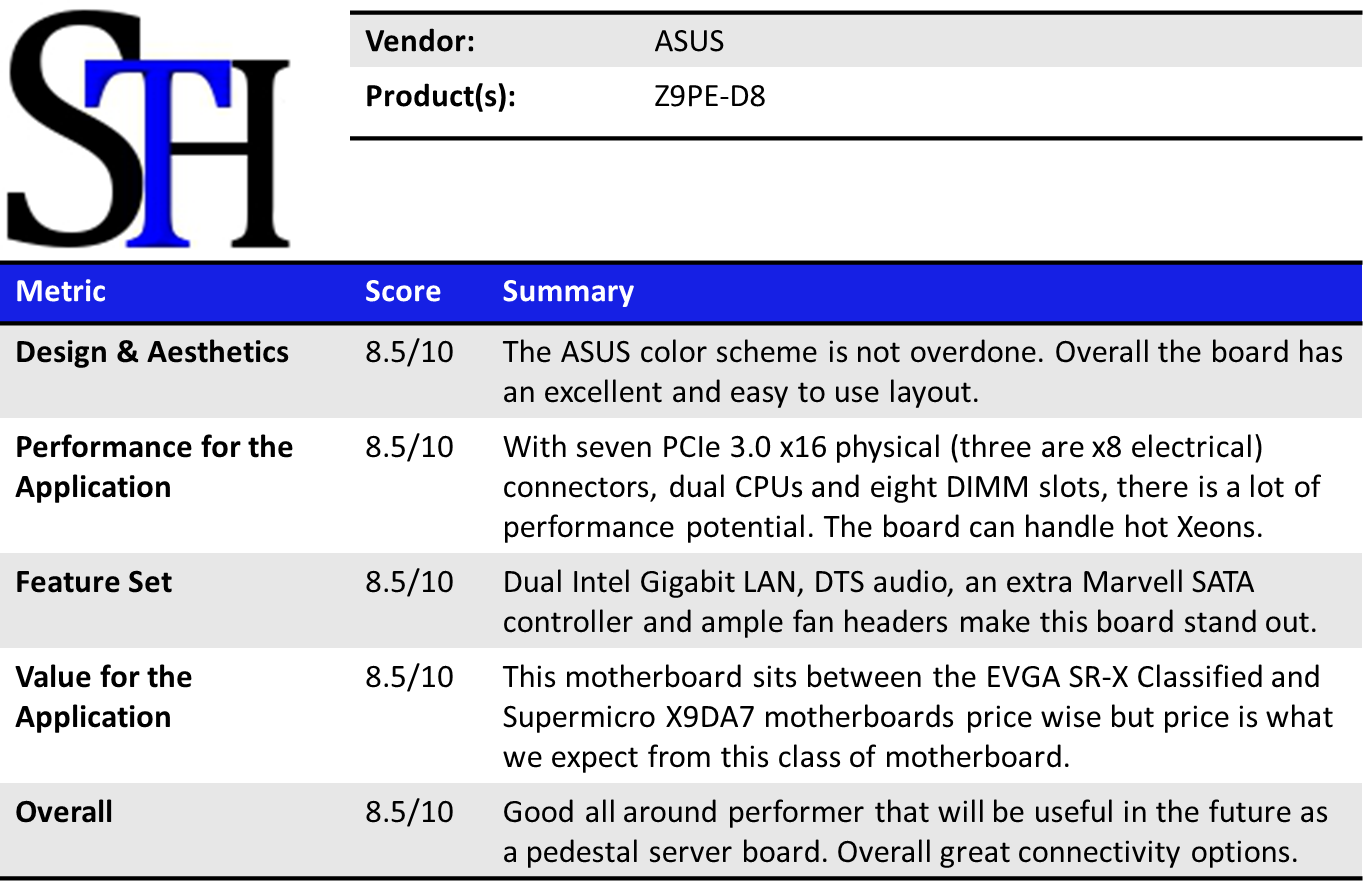Select the Performance for the Application label
Viewport: 1363px width, 891px height.
tap(154, 466)
